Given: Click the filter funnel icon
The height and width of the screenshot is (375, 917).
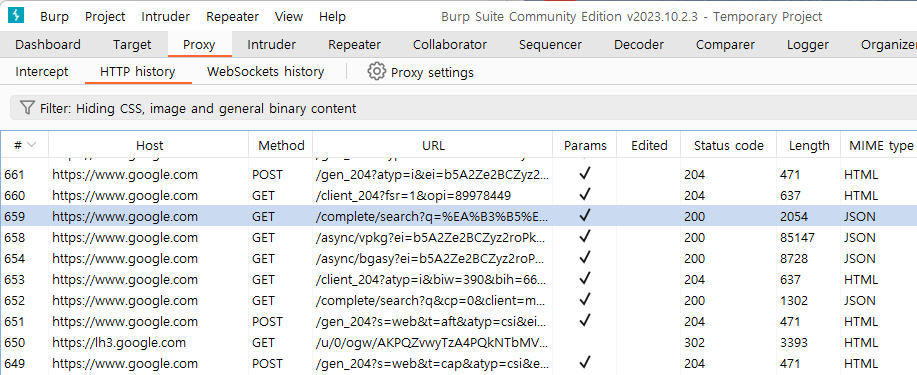Looking at the screenshot, I should pos(27,108).
